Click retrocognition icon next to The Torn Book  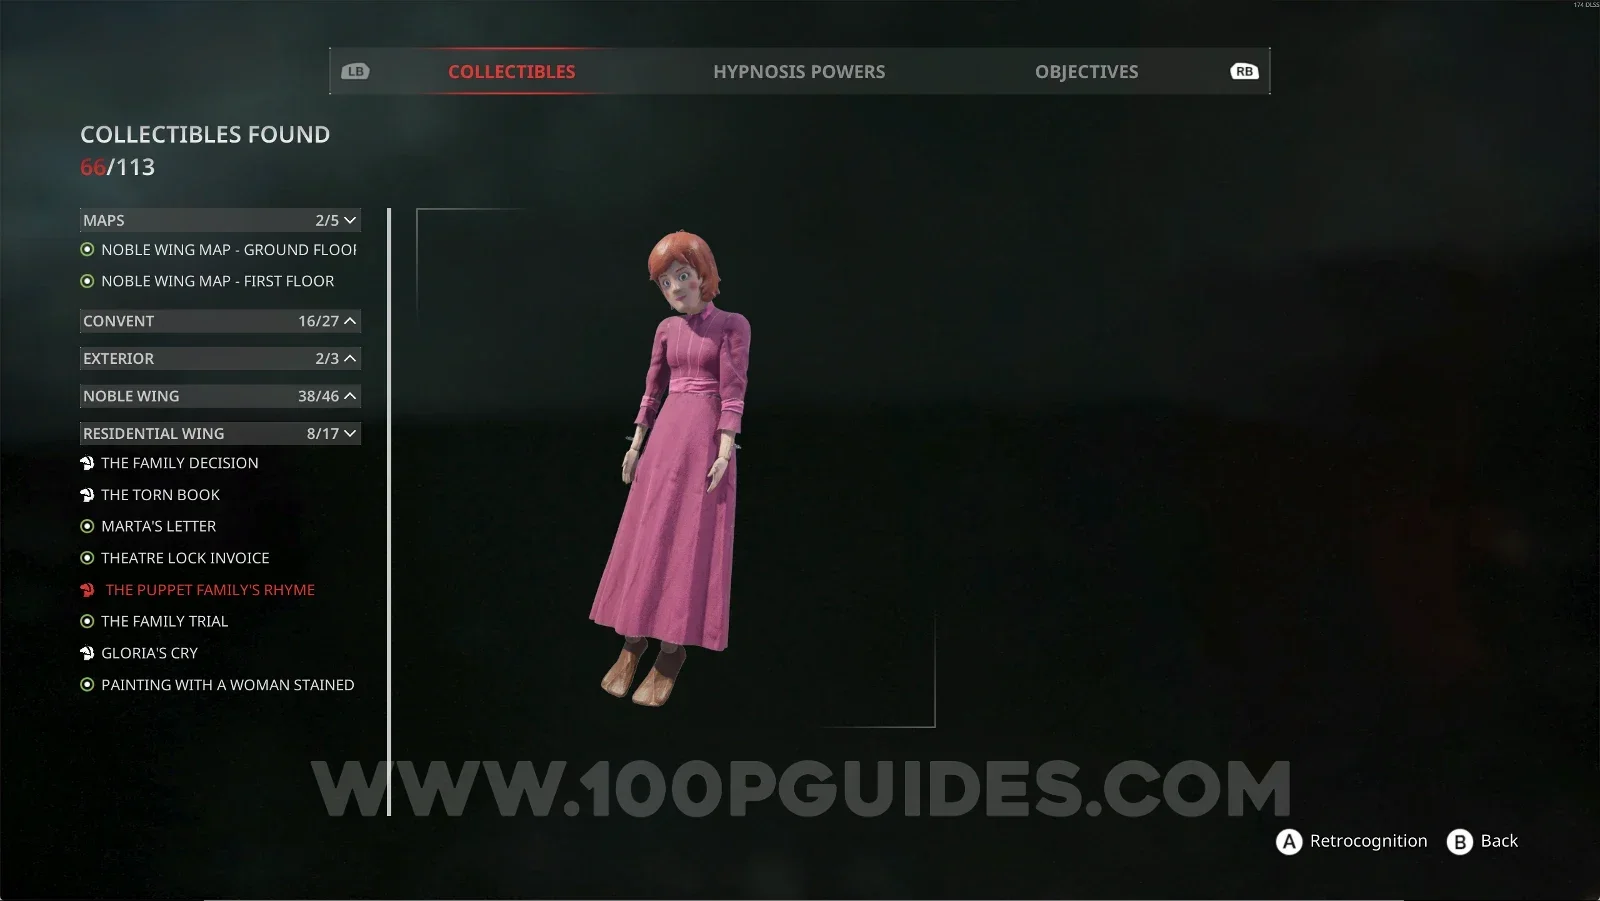pyautogui.click(x=87, y=495)
